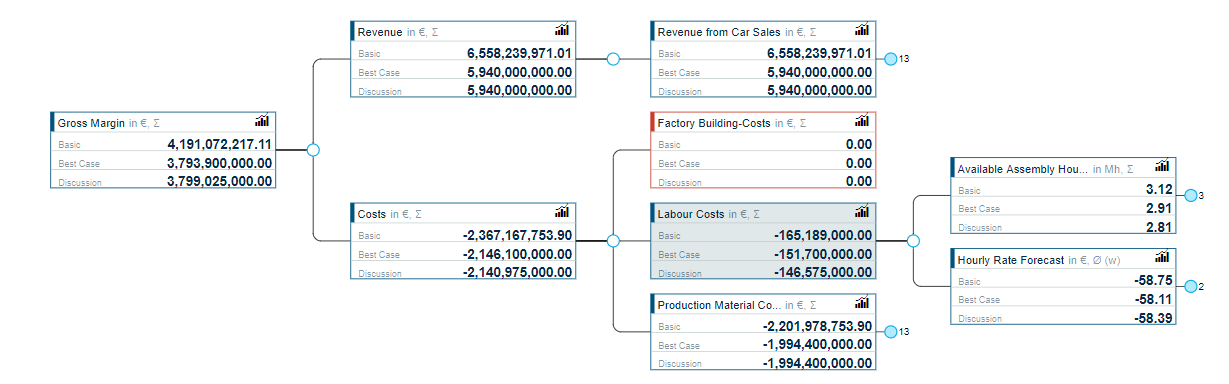Open chart icon on Revenue node
The image size is (1229, 384).
(x=562, y=30)
